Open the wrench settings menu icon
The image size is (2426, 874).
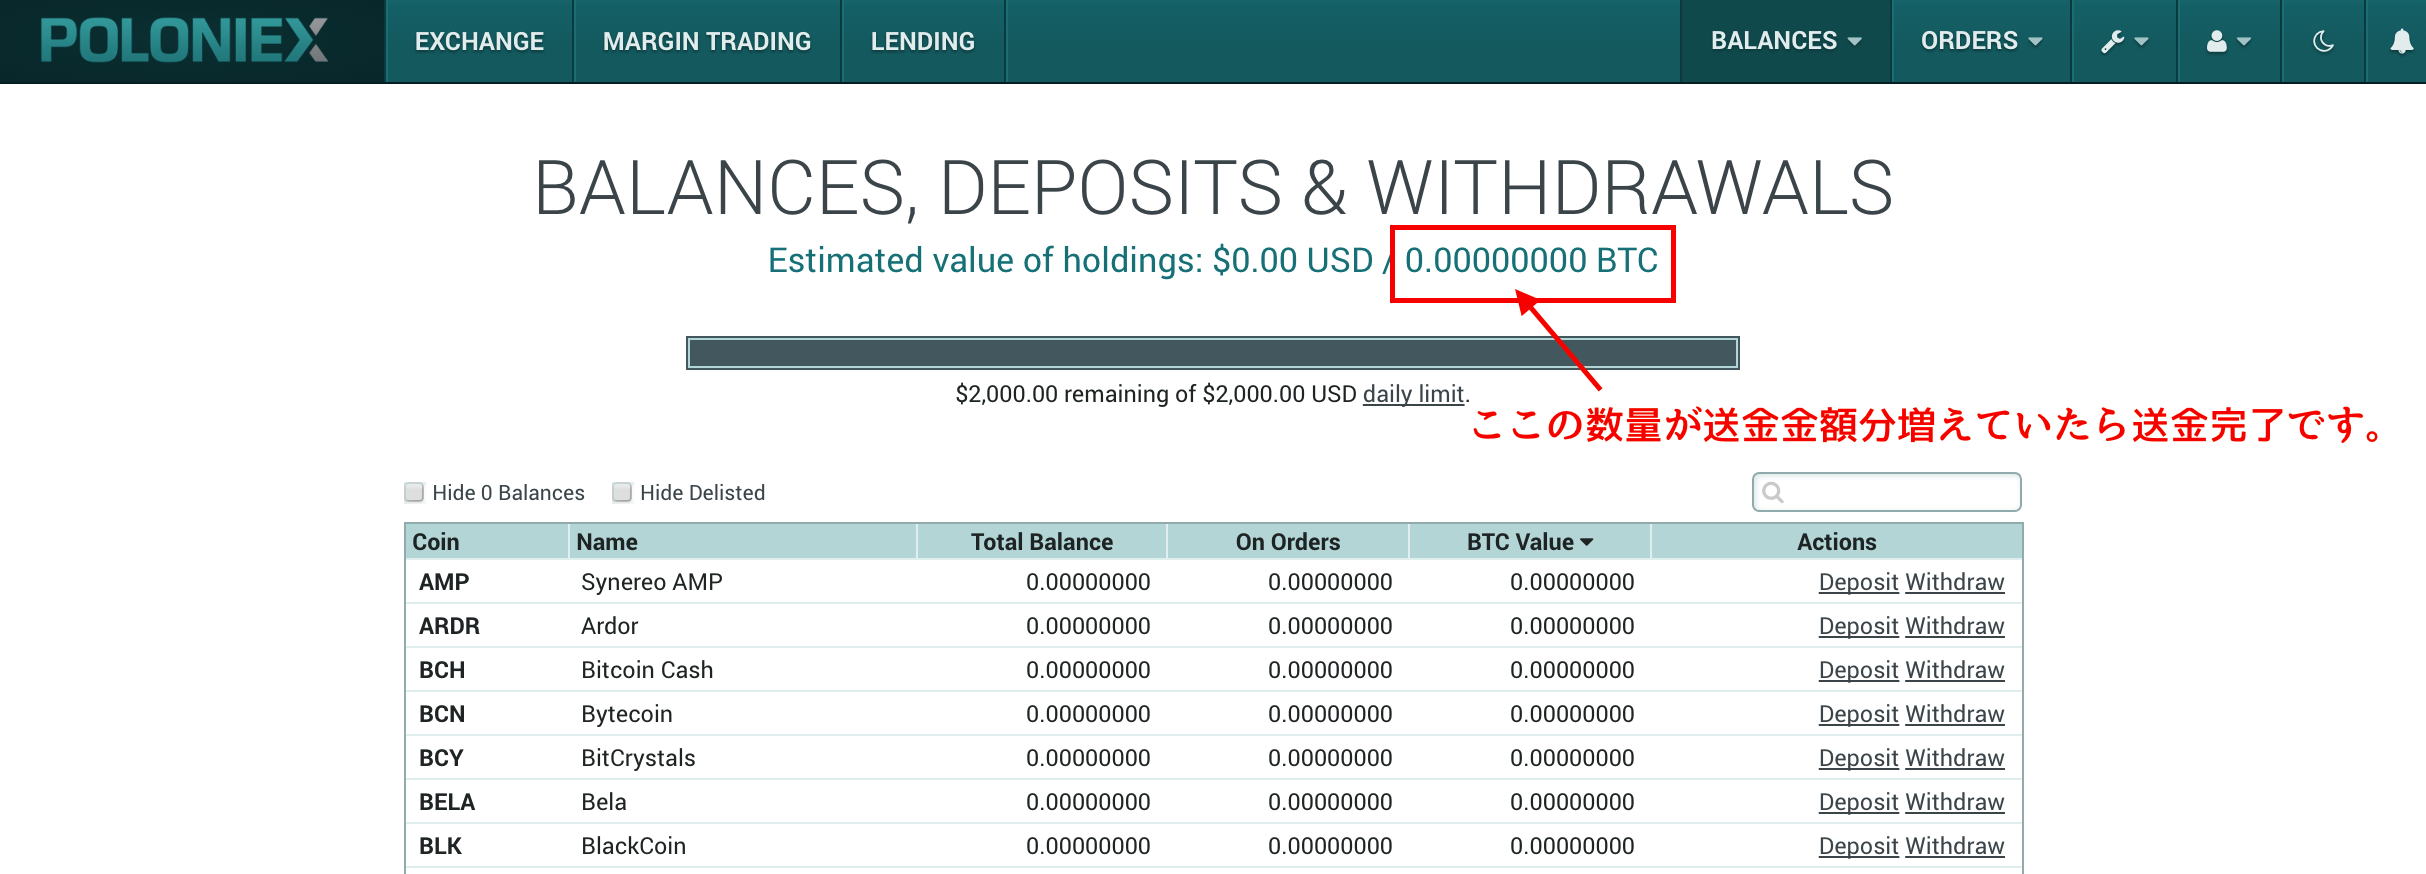point(2124,41)
